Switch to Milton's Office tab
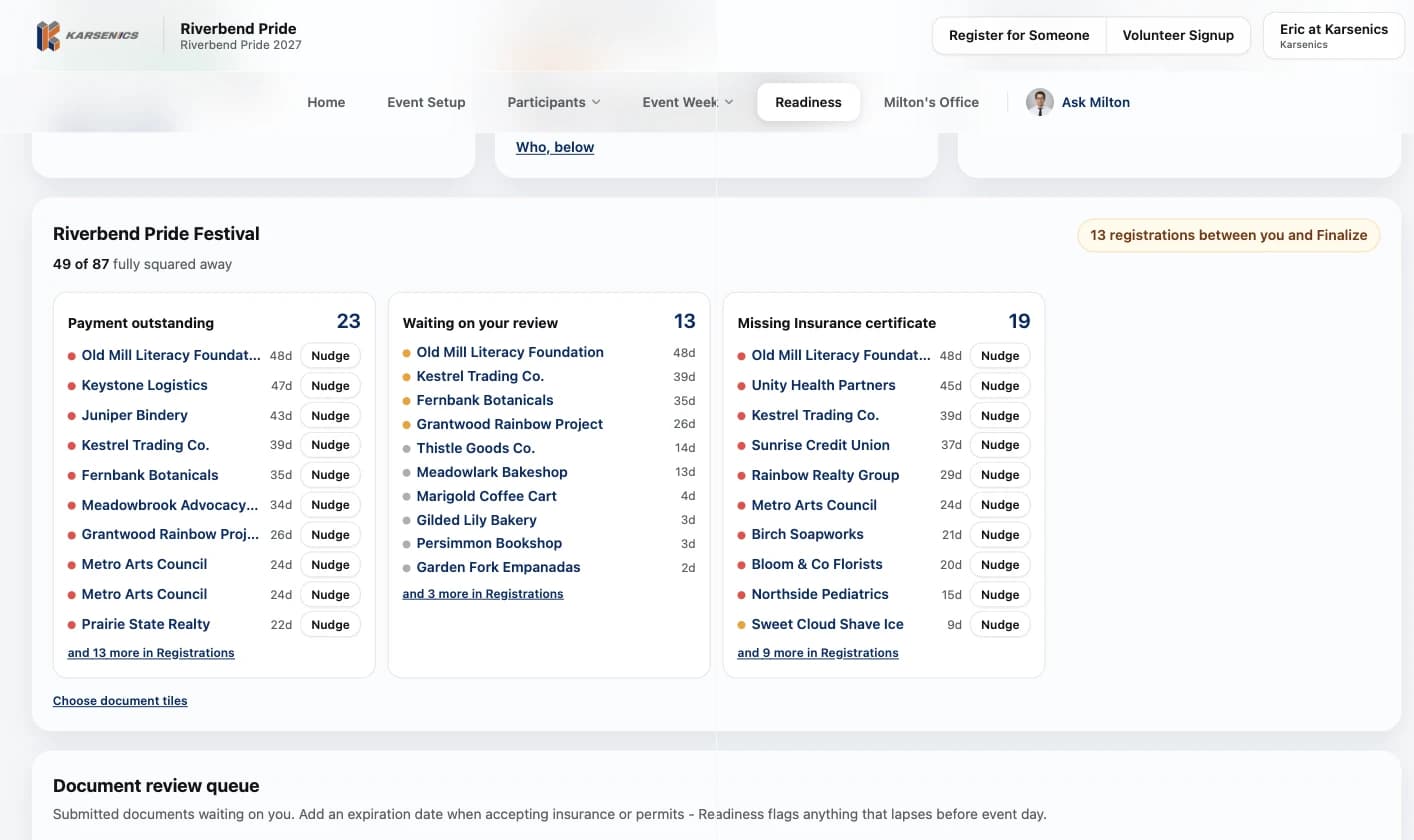The height and width of the screenshot is (840, 1414). point(931,102)
